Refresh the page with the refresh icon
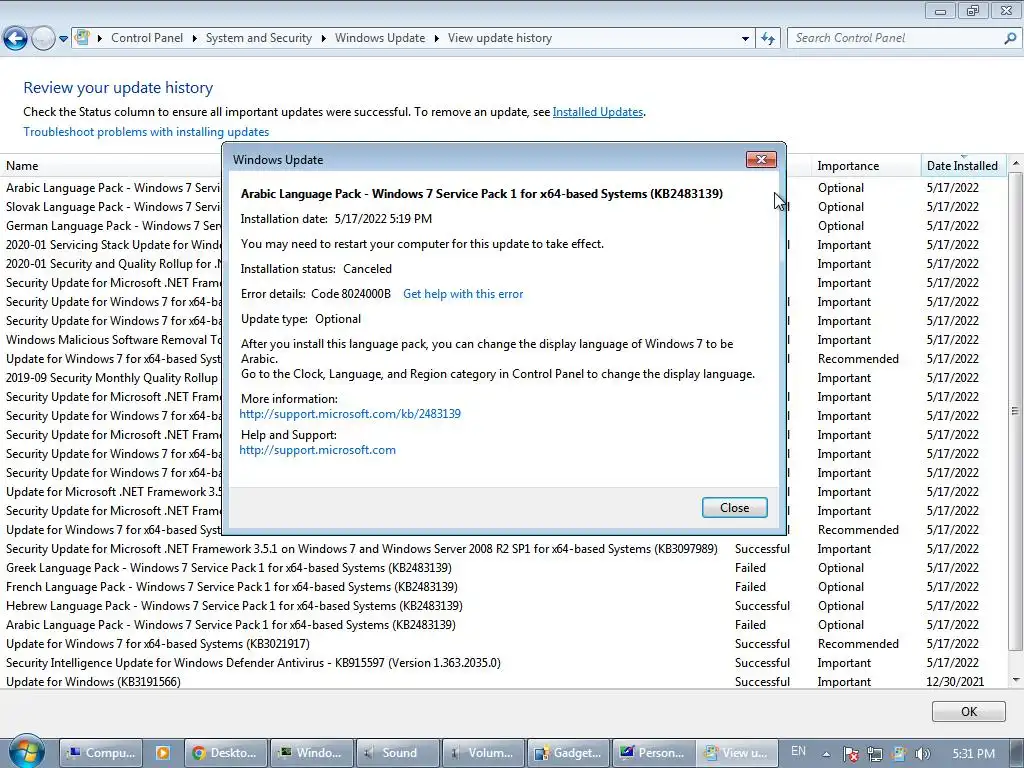Viewport: 1024px width, 768px height. [x=768, y=39]
